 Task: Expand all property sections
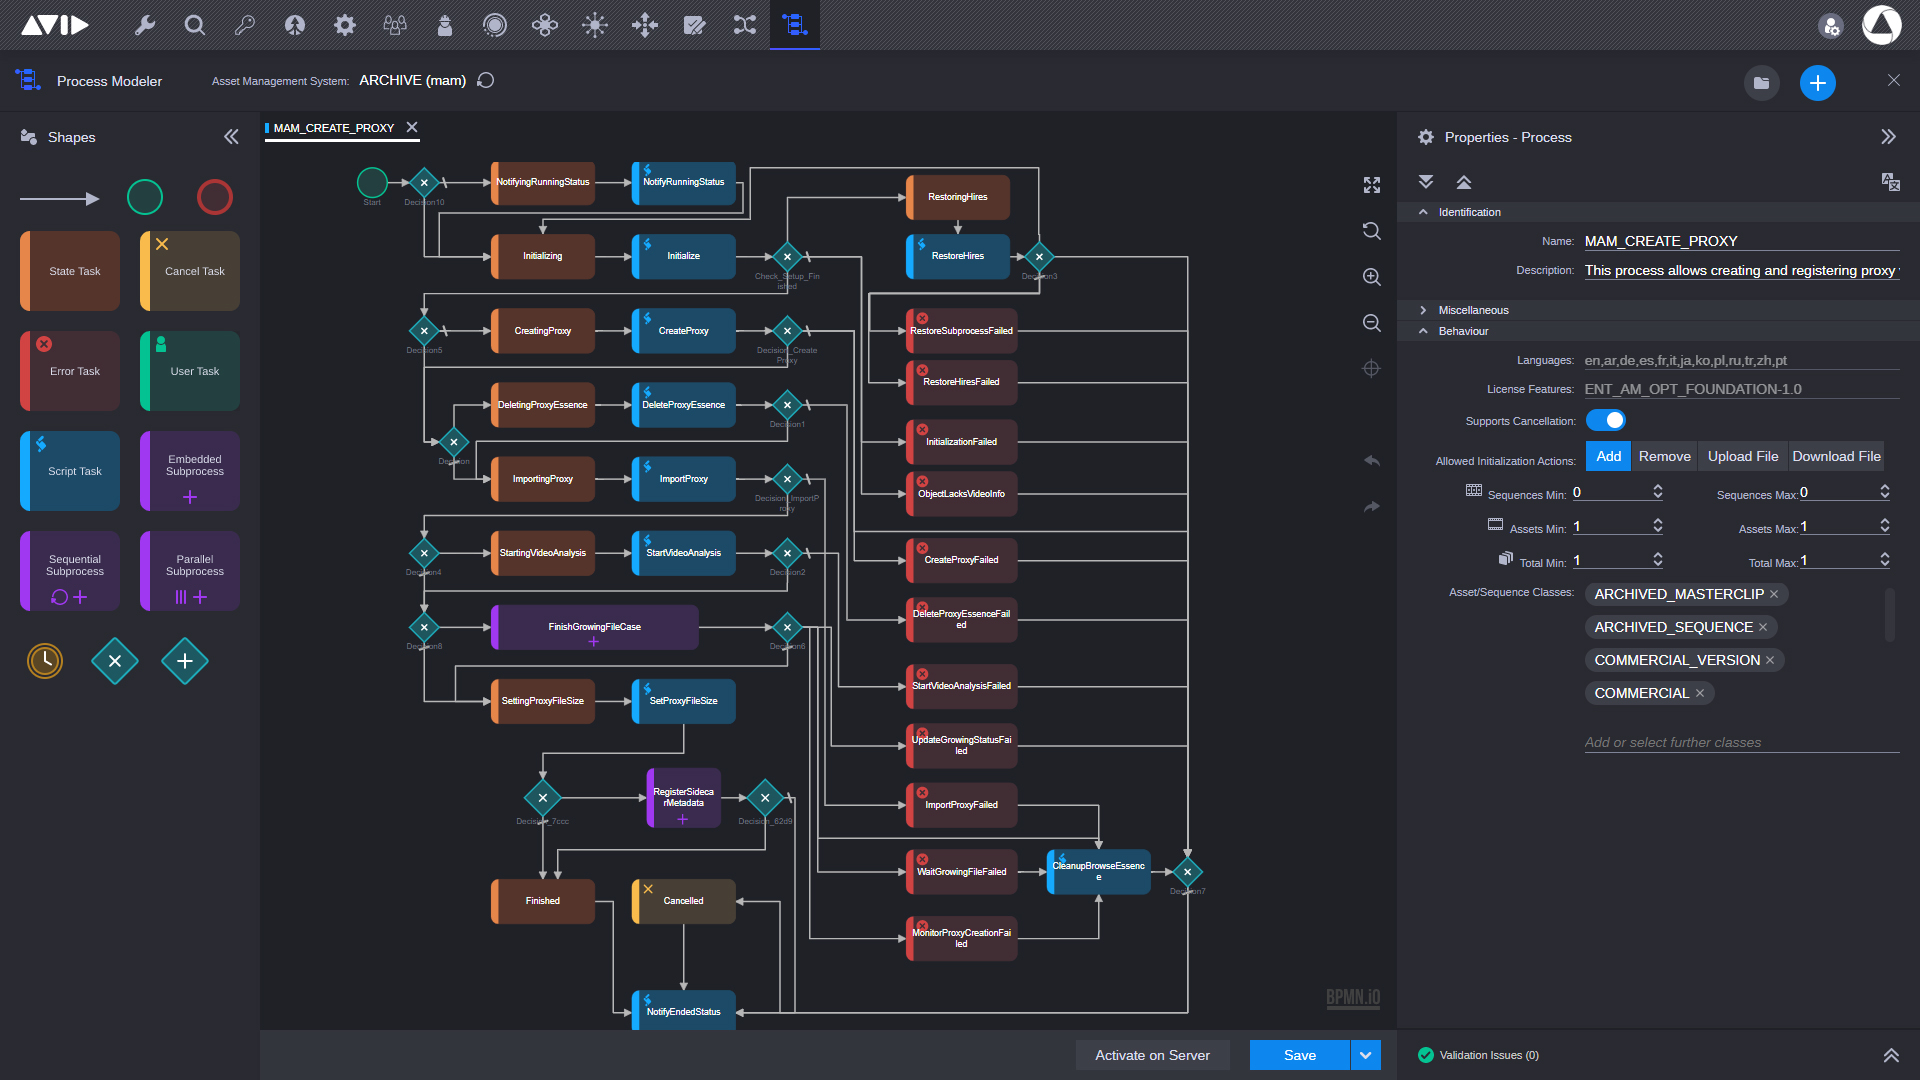tap(1426, 182)
